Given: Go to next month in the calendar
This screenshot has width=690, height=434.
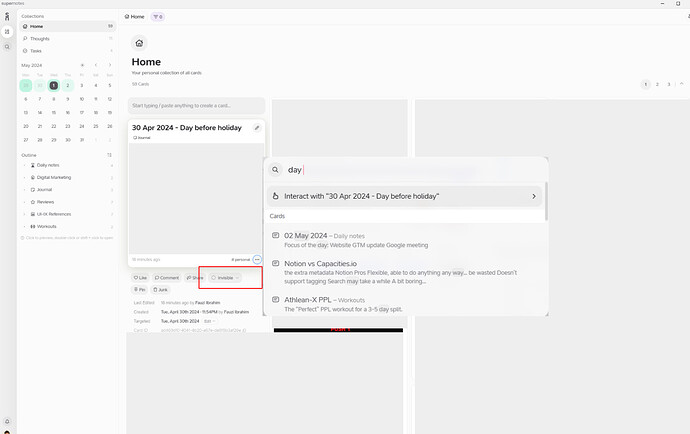Looking at the screenshot, I should click(109, 65).
